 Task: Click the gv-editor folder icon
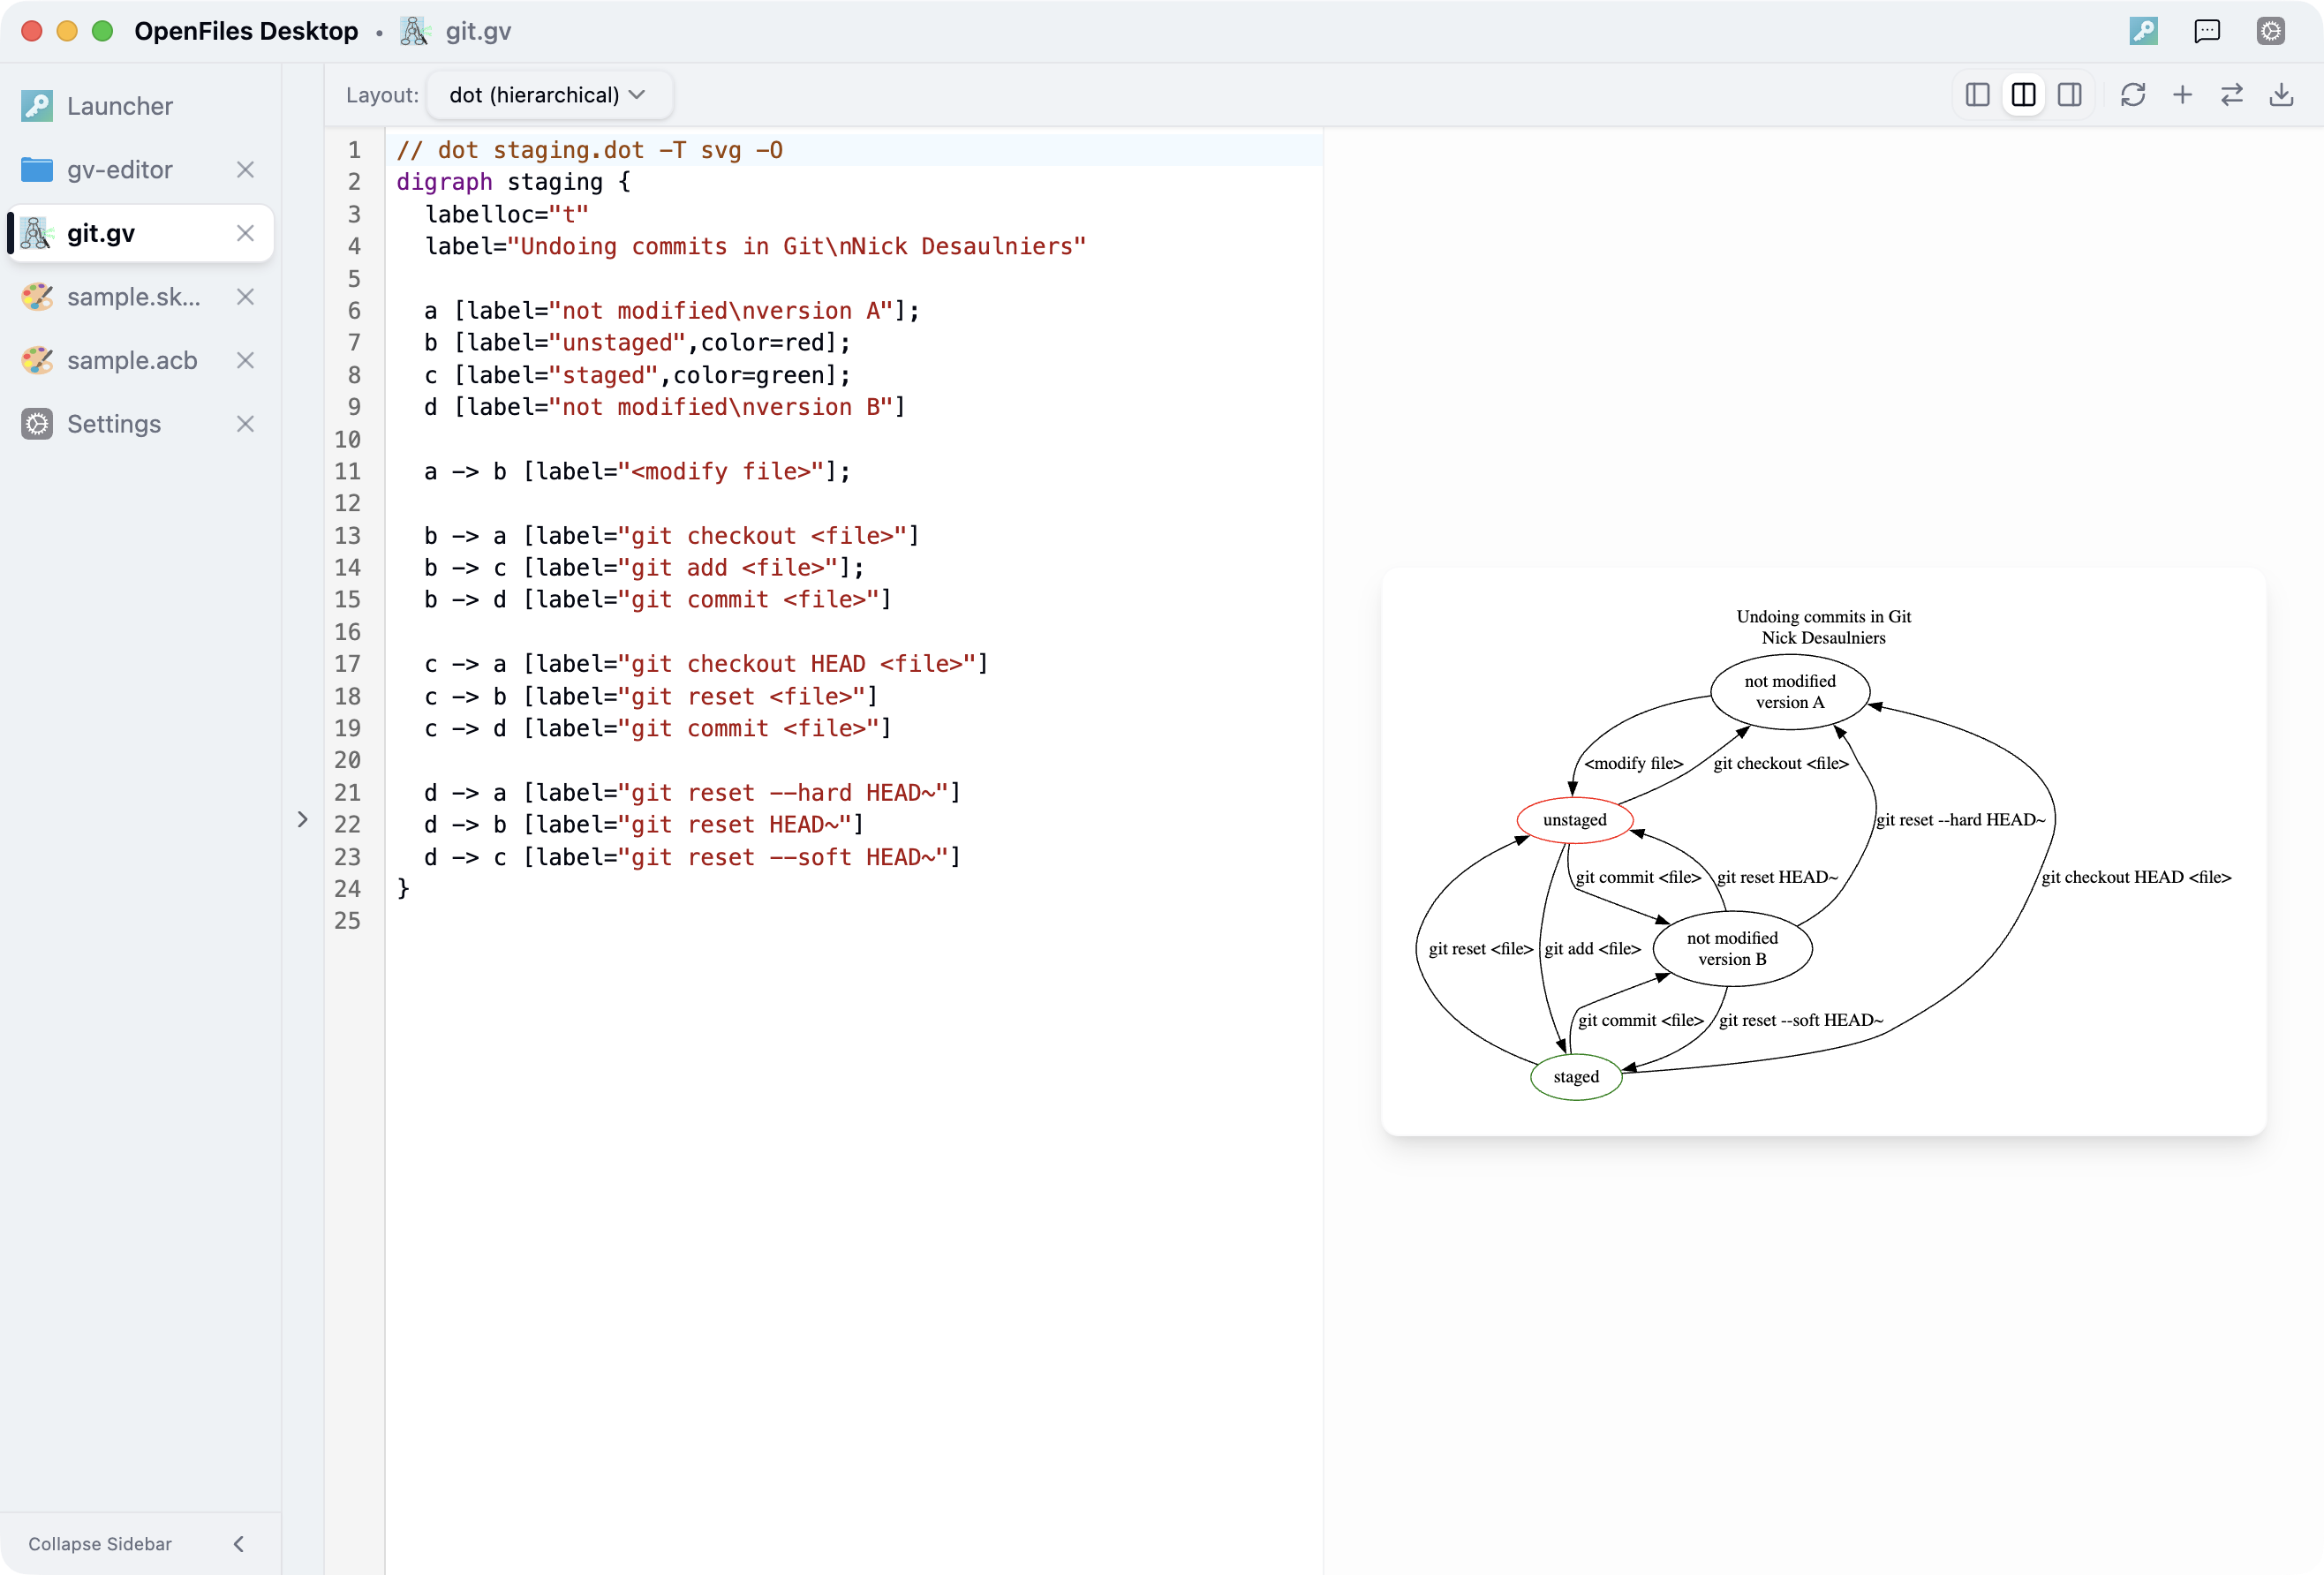pos(37,170)
